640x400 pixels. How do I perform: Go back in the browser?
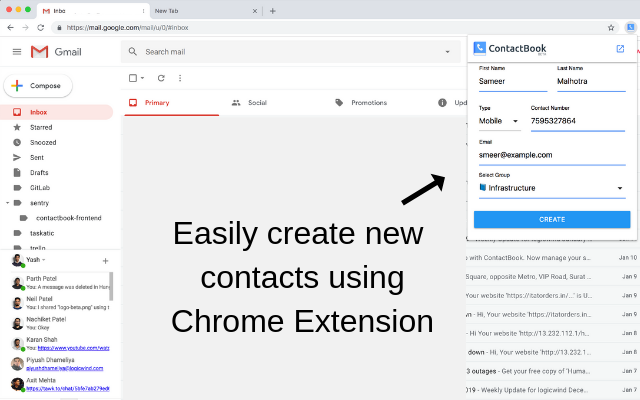click(x=11, y=27)
